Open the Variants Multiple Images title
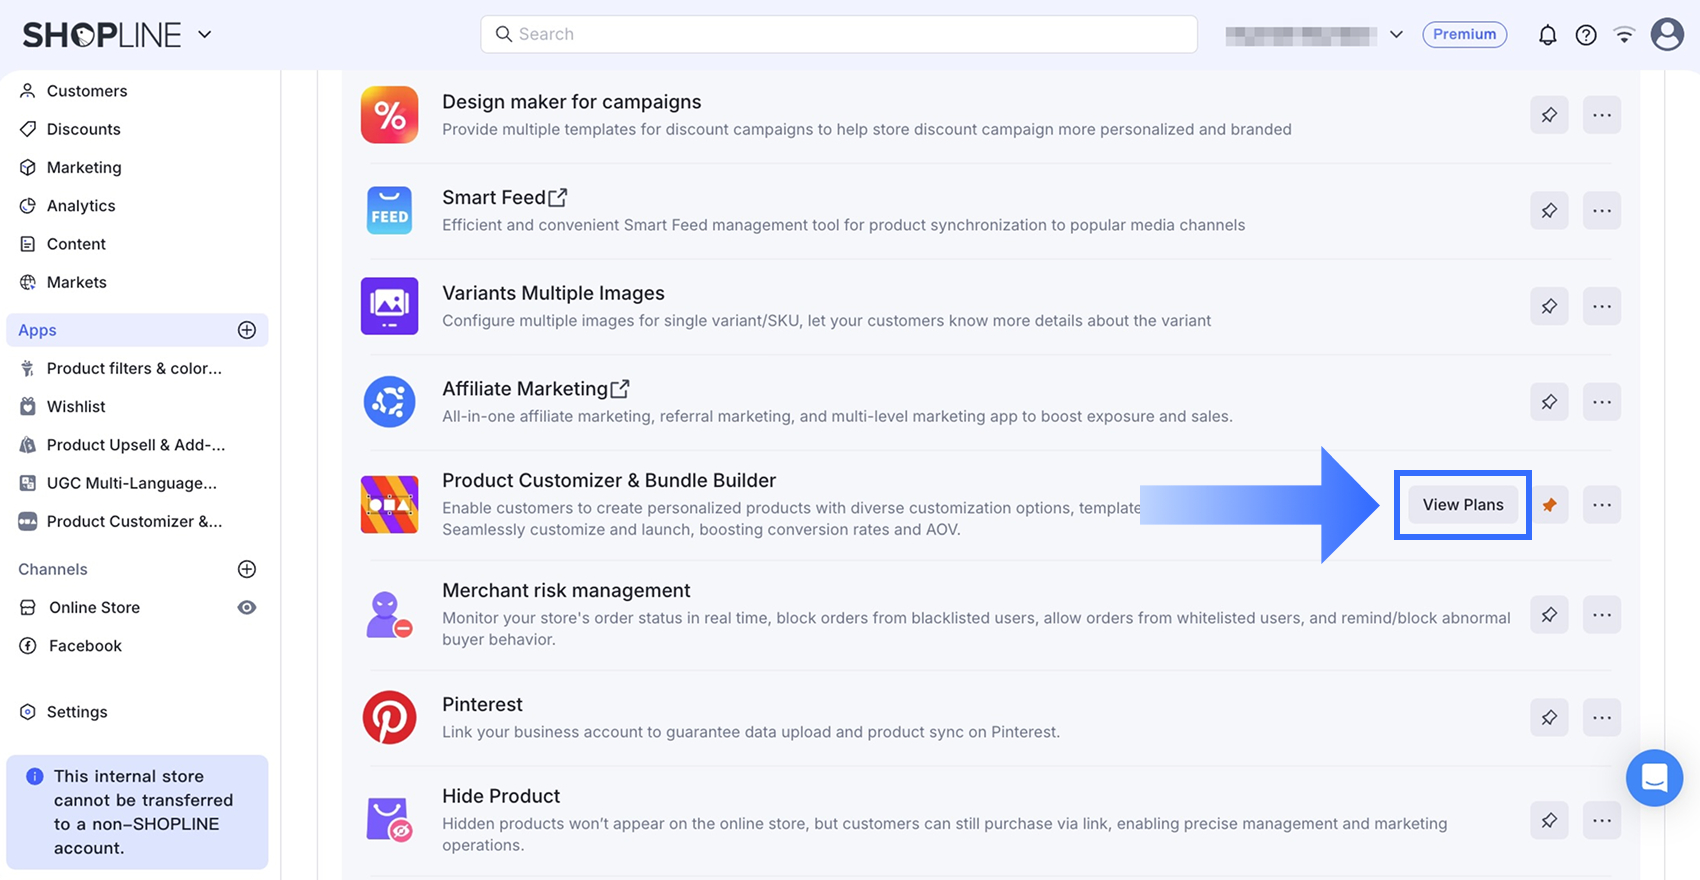1700x880 pixels. pos(553,293)
